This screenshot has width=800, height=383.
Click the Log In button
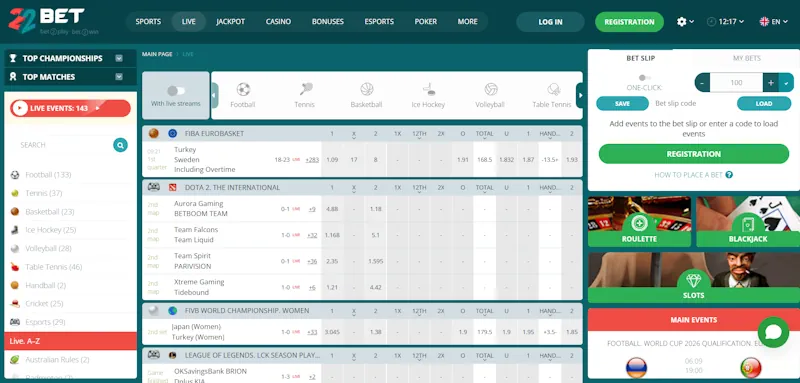550,22
